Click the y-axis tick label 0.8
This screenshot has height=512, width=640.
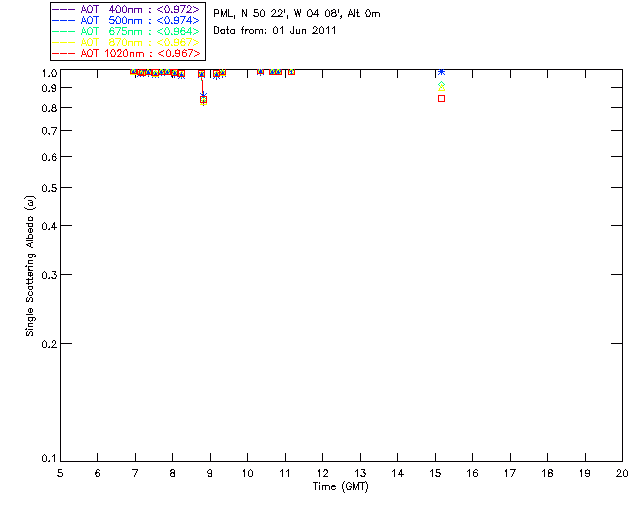(49, 108)
